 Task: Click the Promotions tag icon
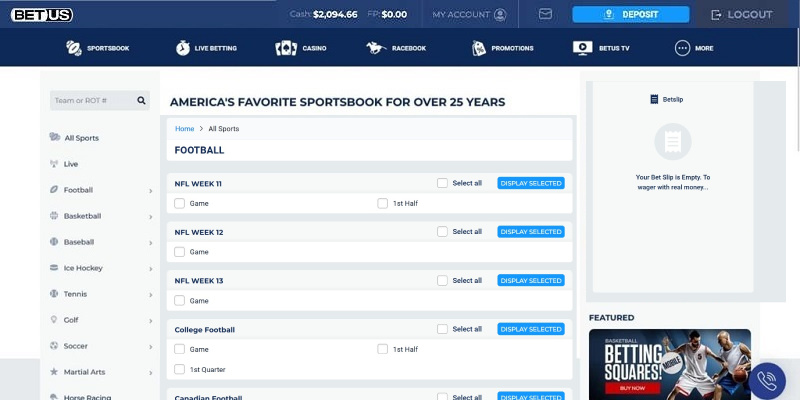tap(479, 48)
